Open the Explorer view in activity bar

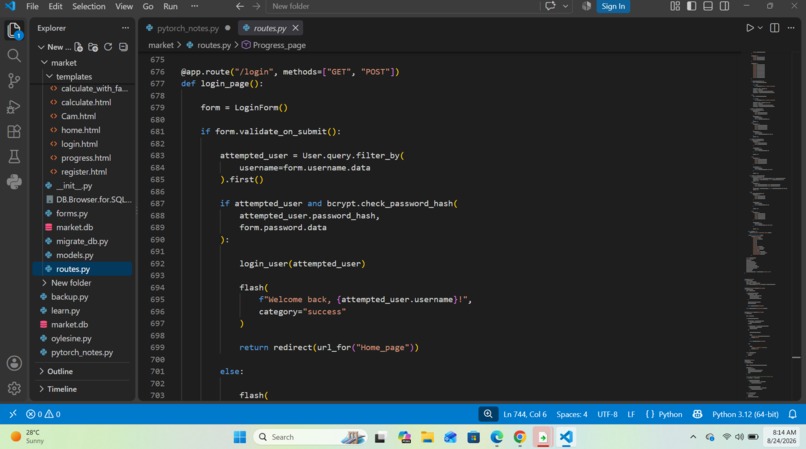14,30
